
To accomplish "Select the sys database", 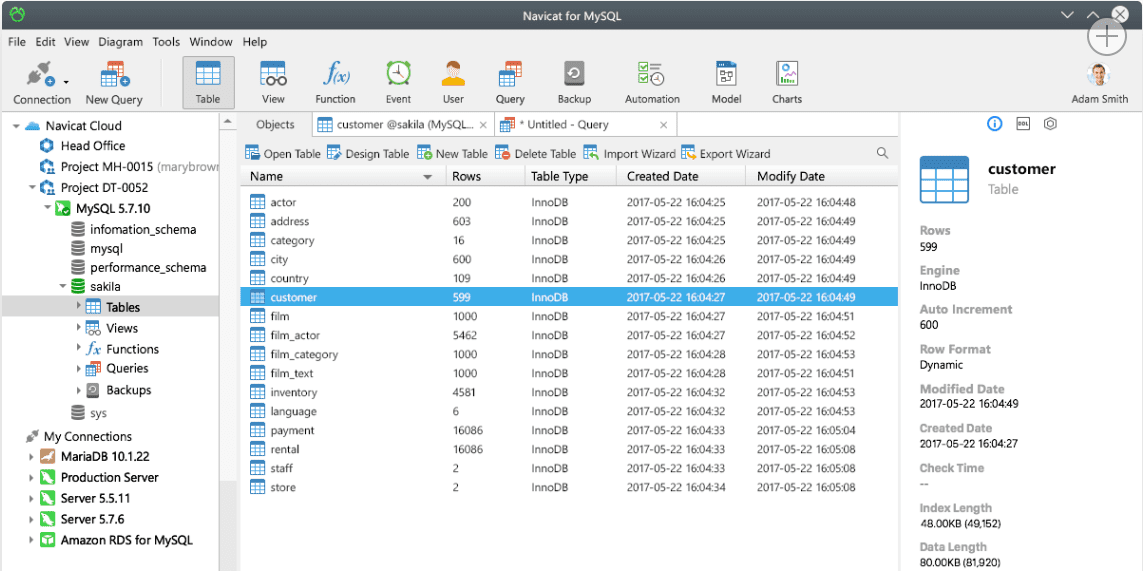I will (x=98, y=413).
